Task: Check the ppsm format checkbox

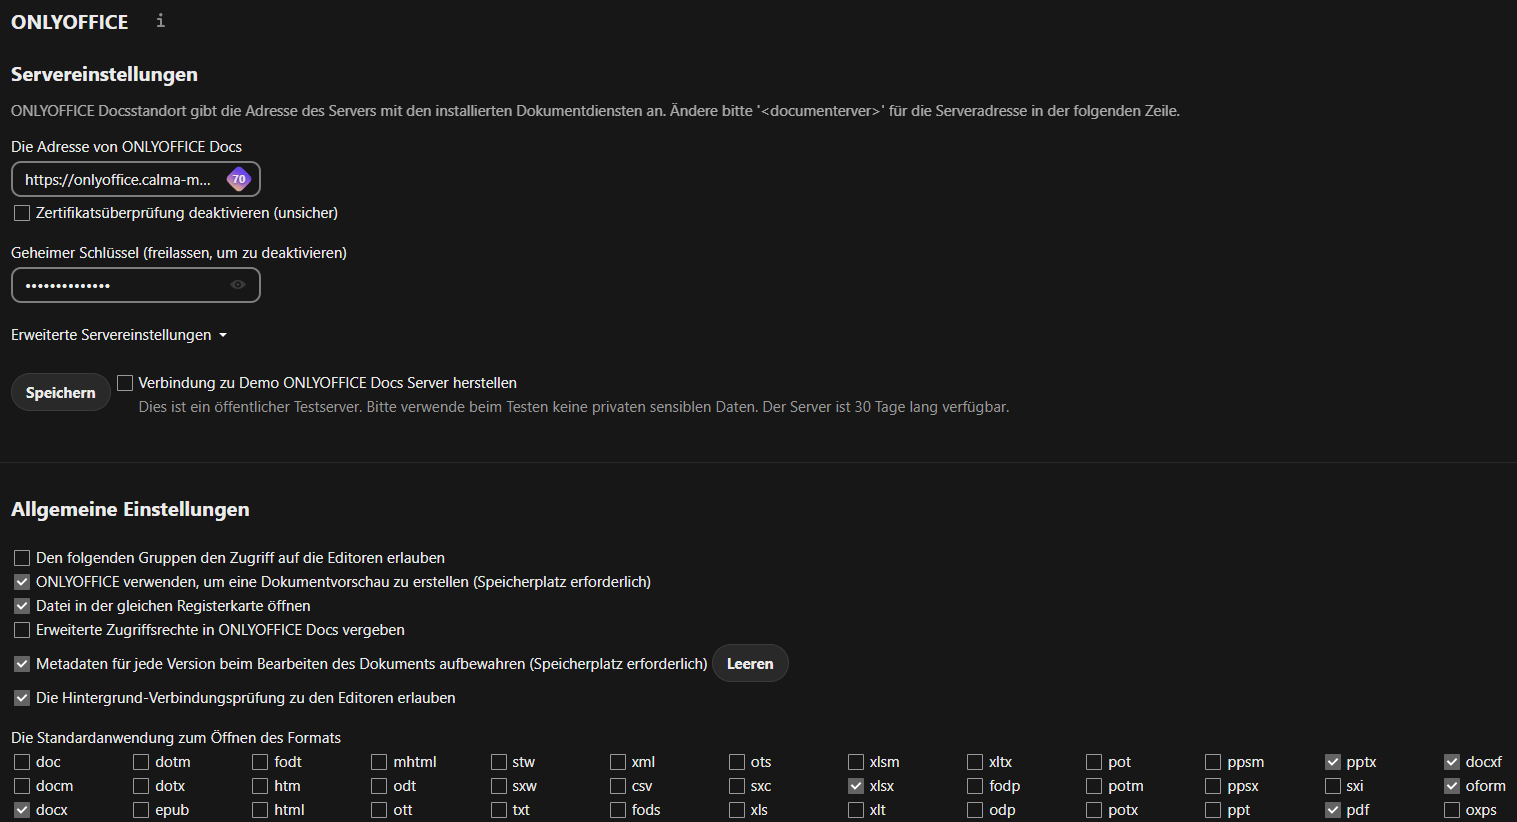Action: click(1213, 762)
